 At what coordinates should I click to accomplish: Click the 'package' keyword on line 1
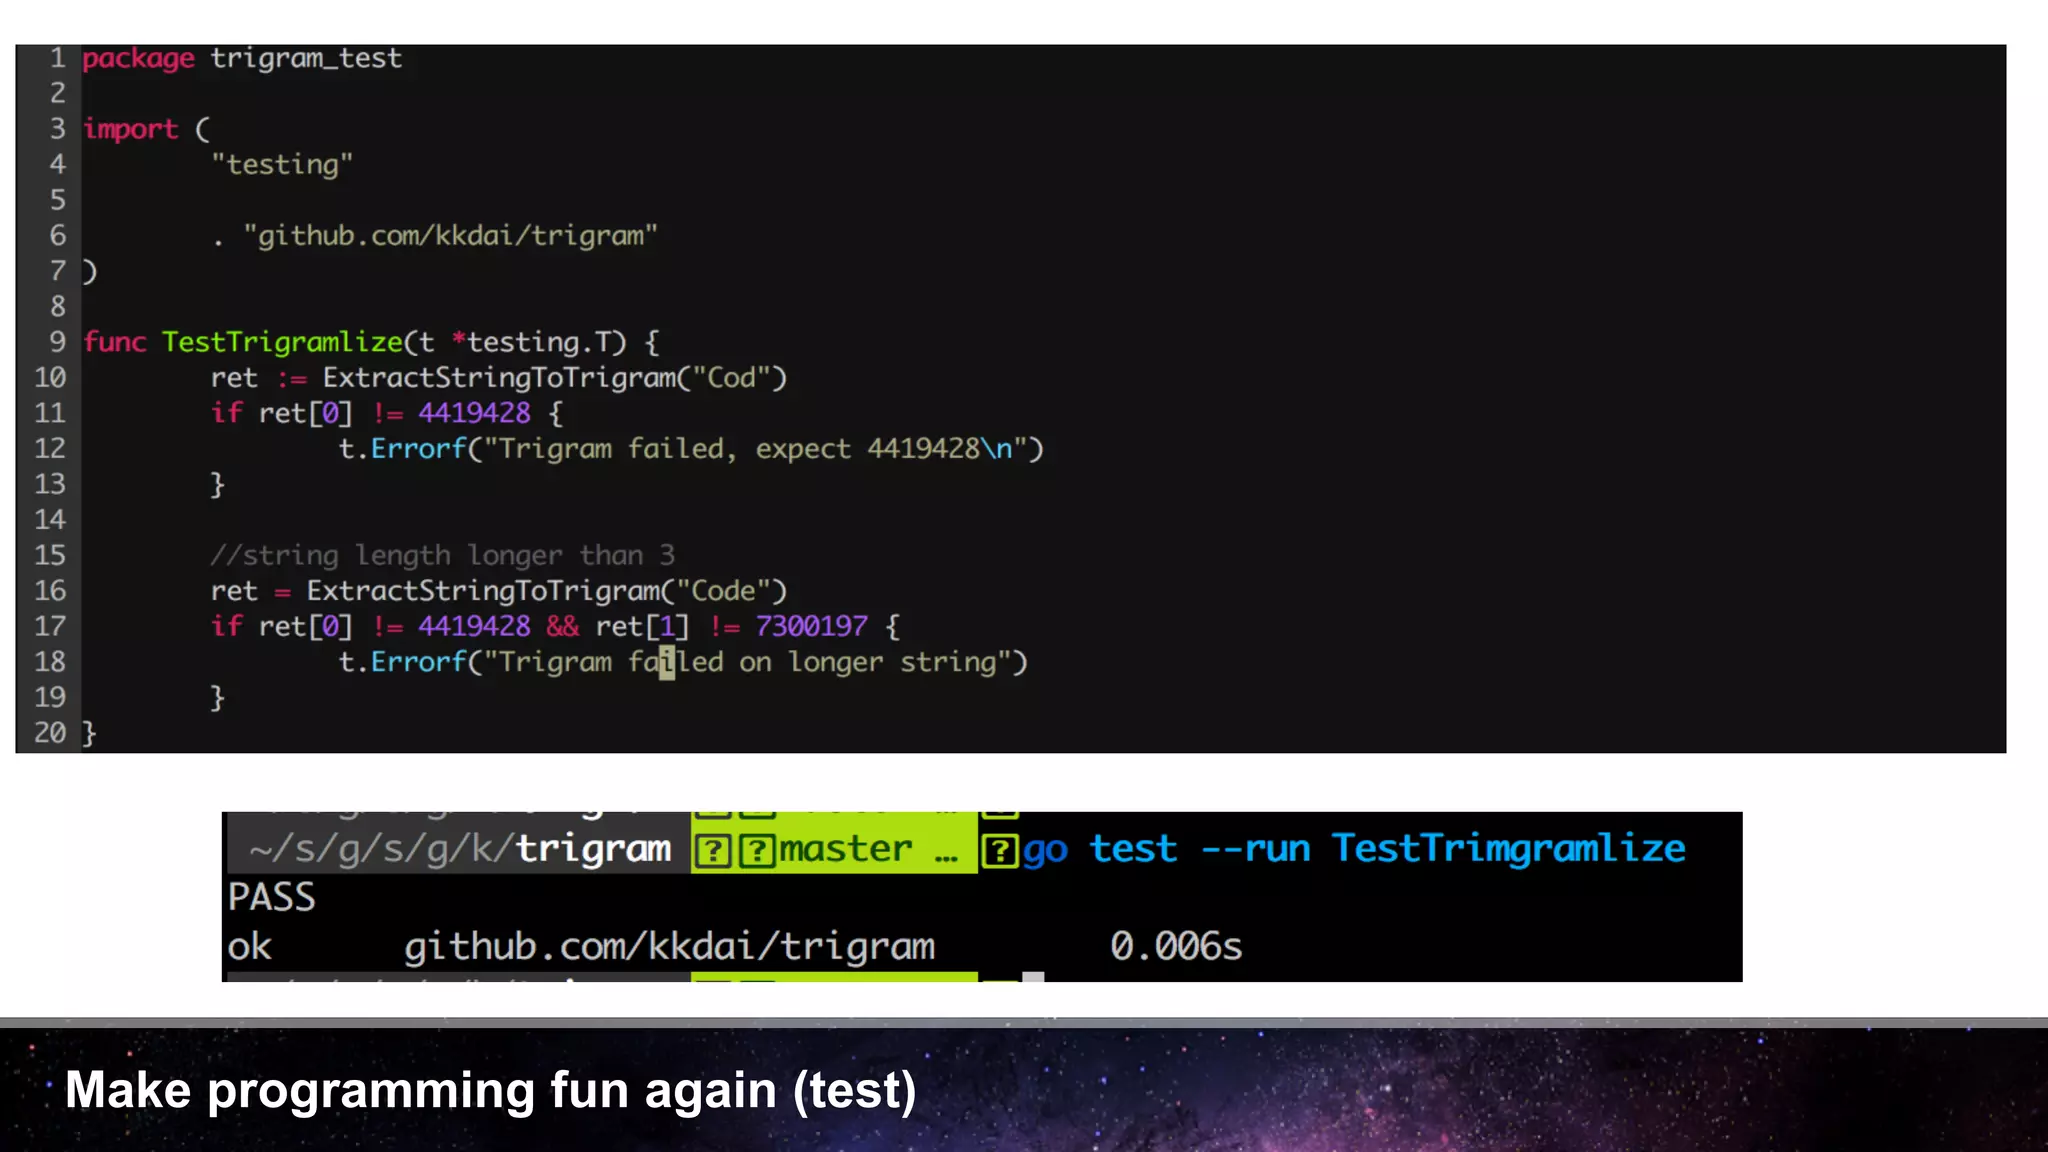138,59
